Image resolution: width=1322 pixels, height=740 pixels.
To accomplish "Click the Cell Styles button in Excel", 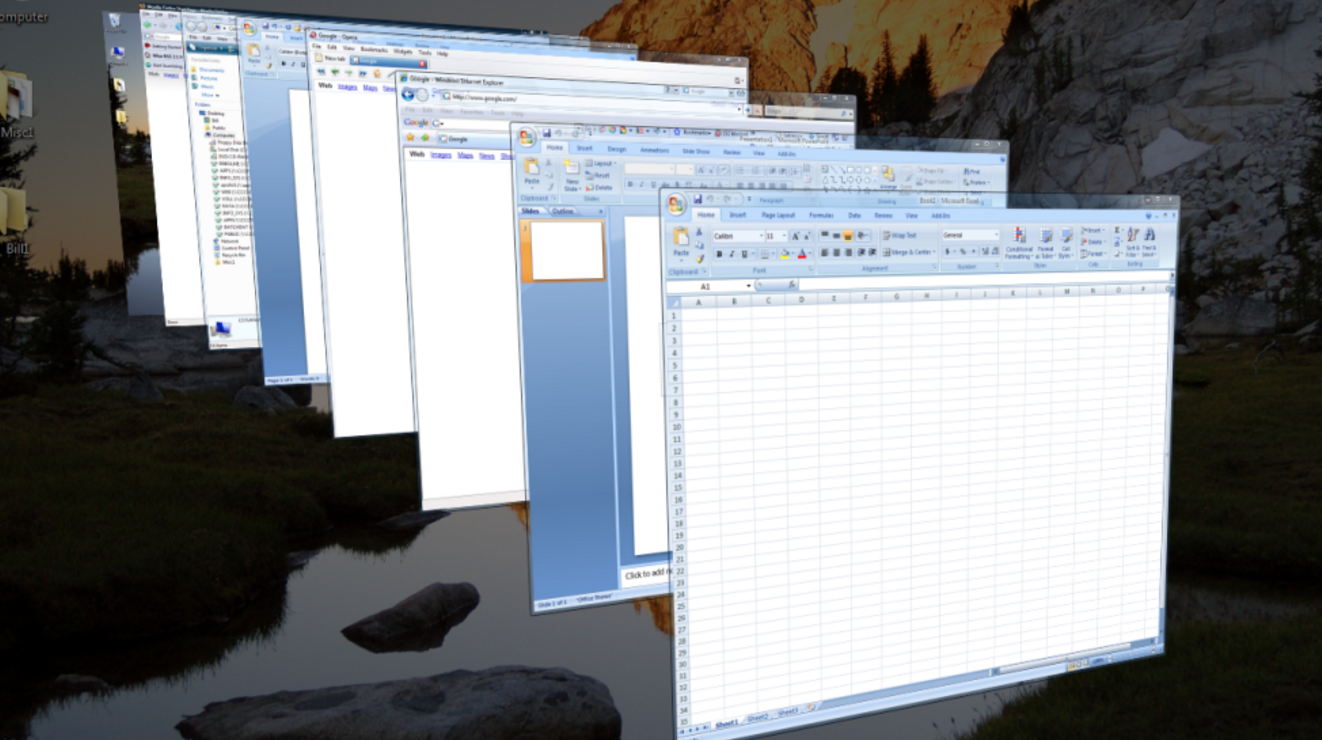I will 1065,243.
